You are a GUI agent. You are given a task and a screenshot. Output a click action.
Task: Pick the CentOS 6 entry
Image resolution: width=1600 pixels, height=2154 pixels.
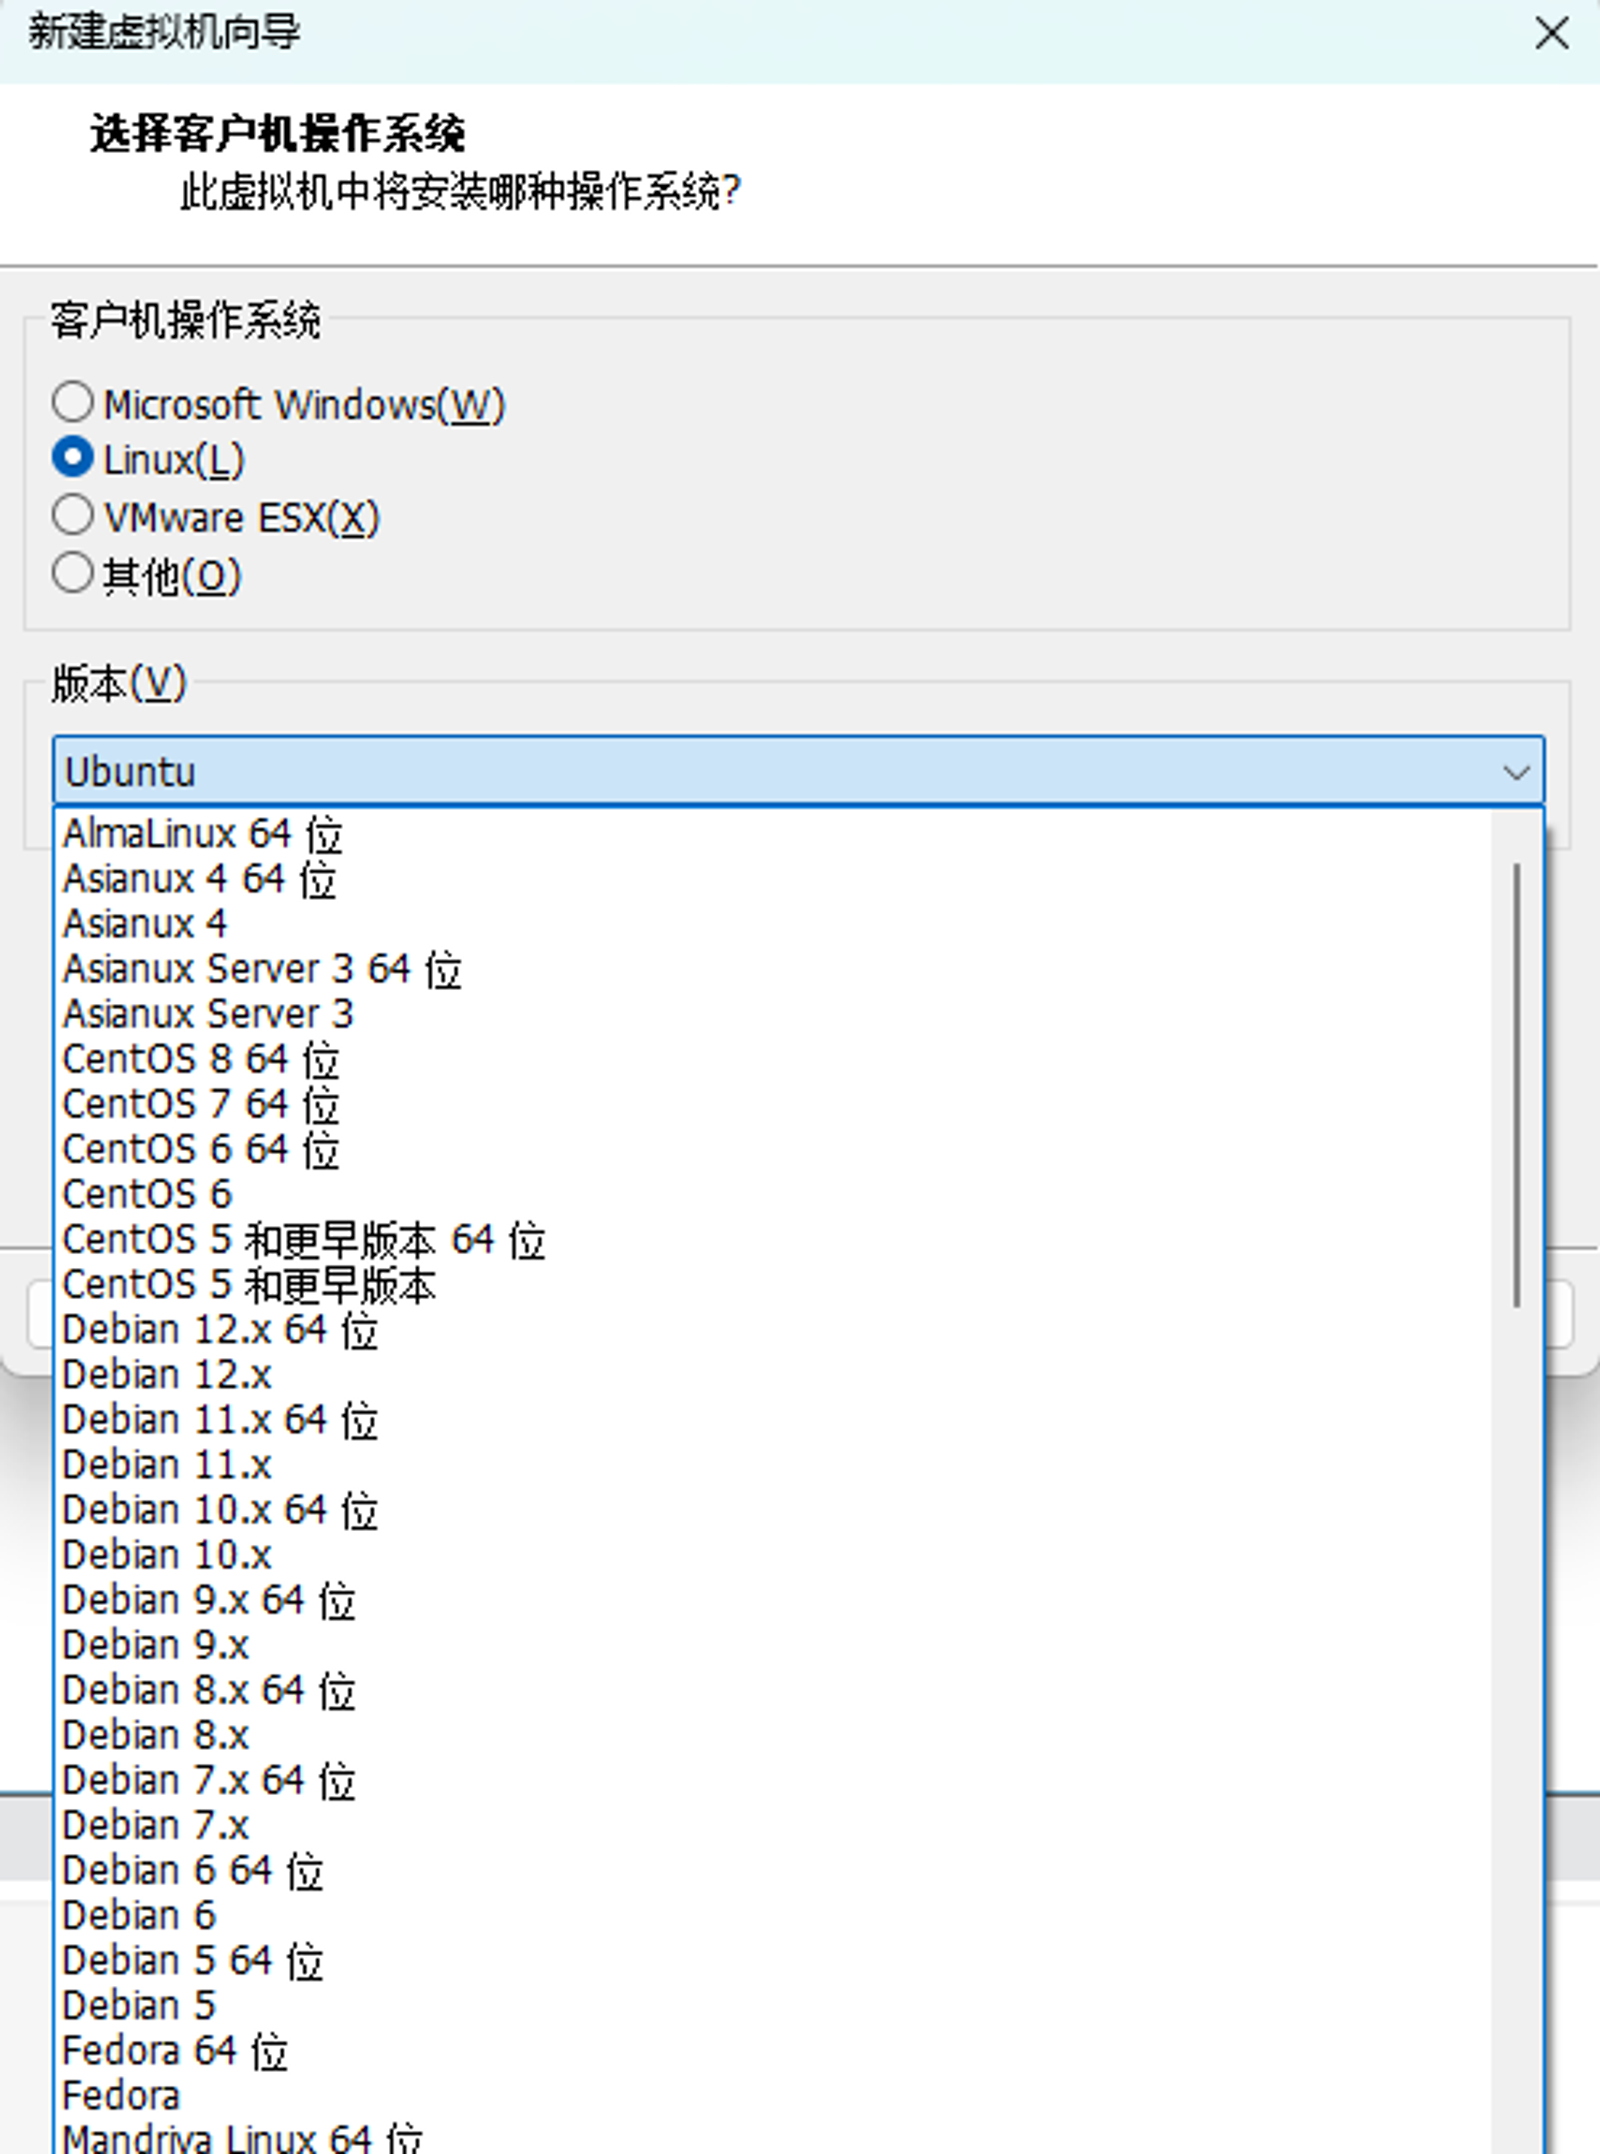click(772, 1194)
